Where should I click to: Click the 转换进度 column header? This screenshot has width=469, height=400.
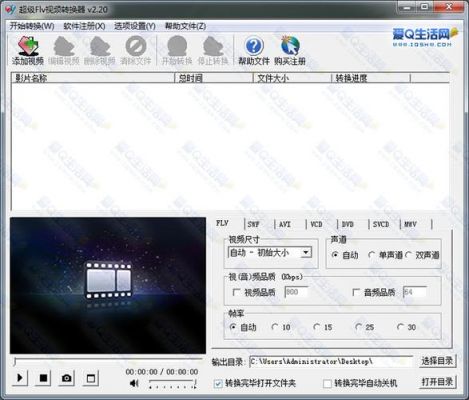click(x=371, y=78)
